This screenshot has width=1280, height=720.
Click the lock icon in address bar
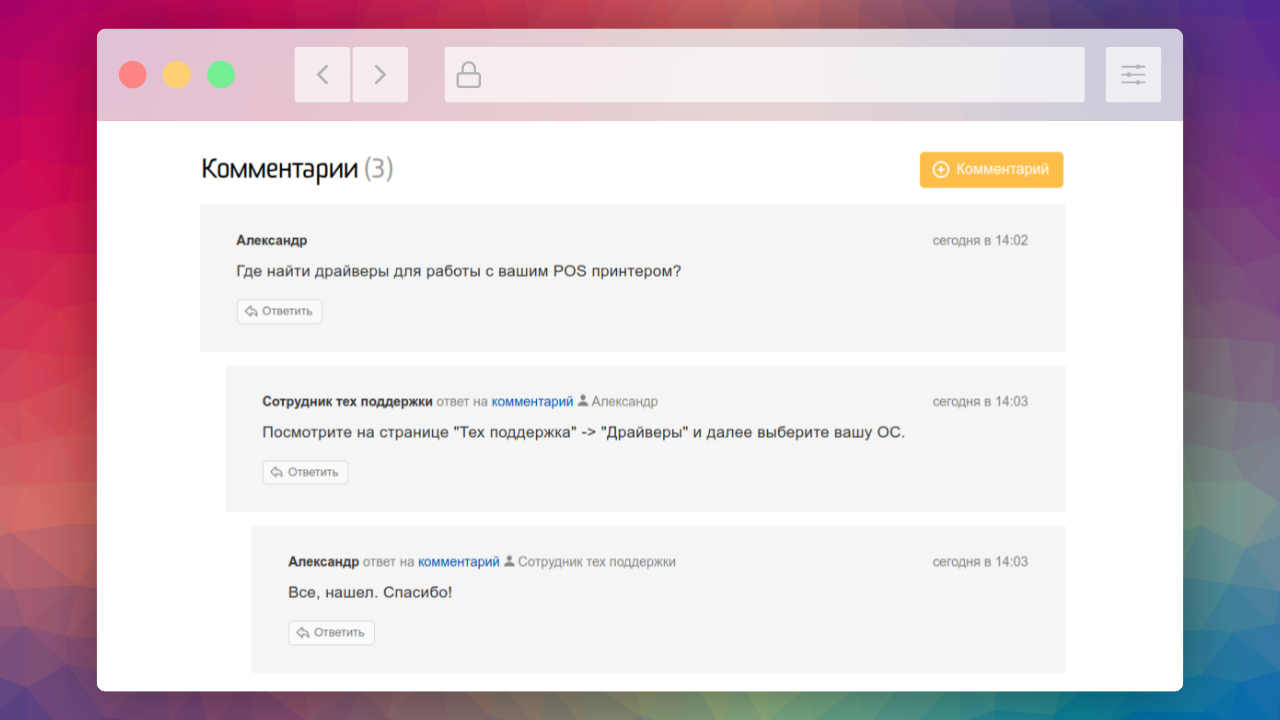coord(468,75)
